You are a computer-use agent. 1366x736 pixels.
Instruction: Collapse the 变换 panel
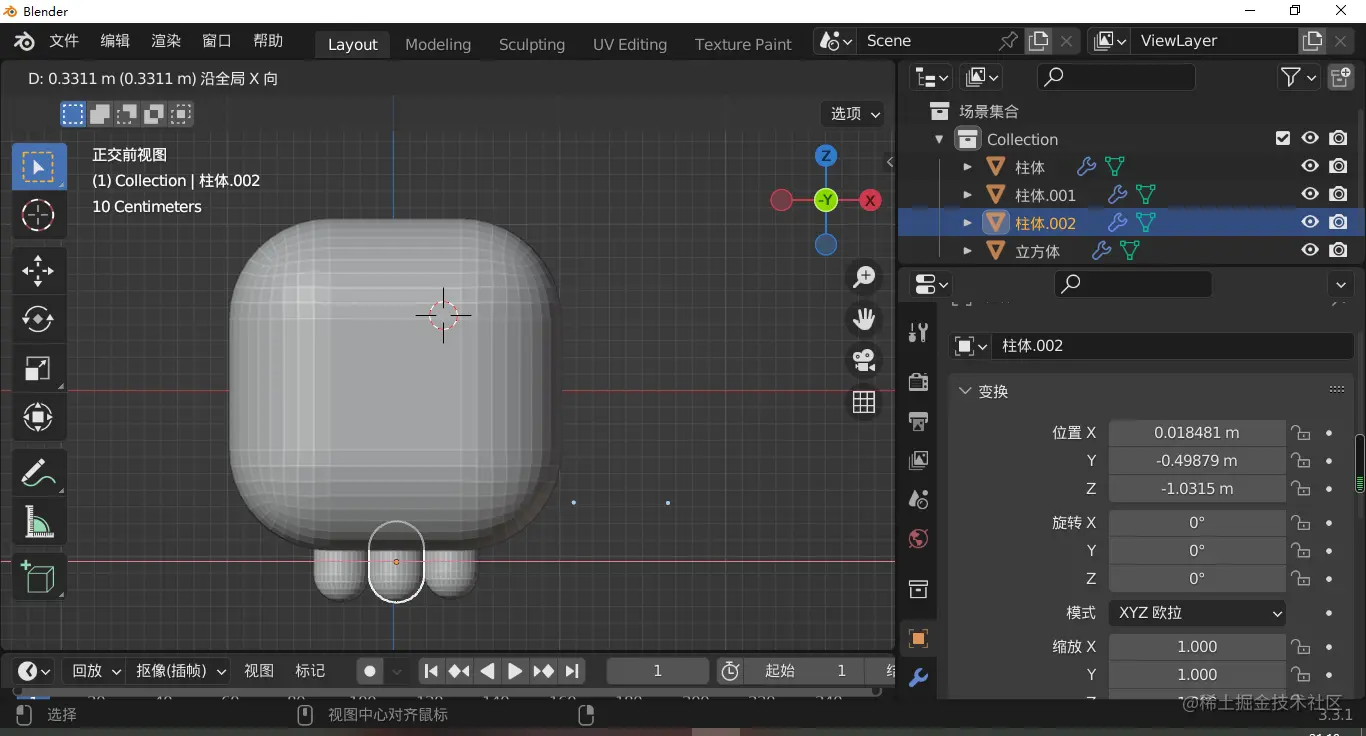(966, 391)
